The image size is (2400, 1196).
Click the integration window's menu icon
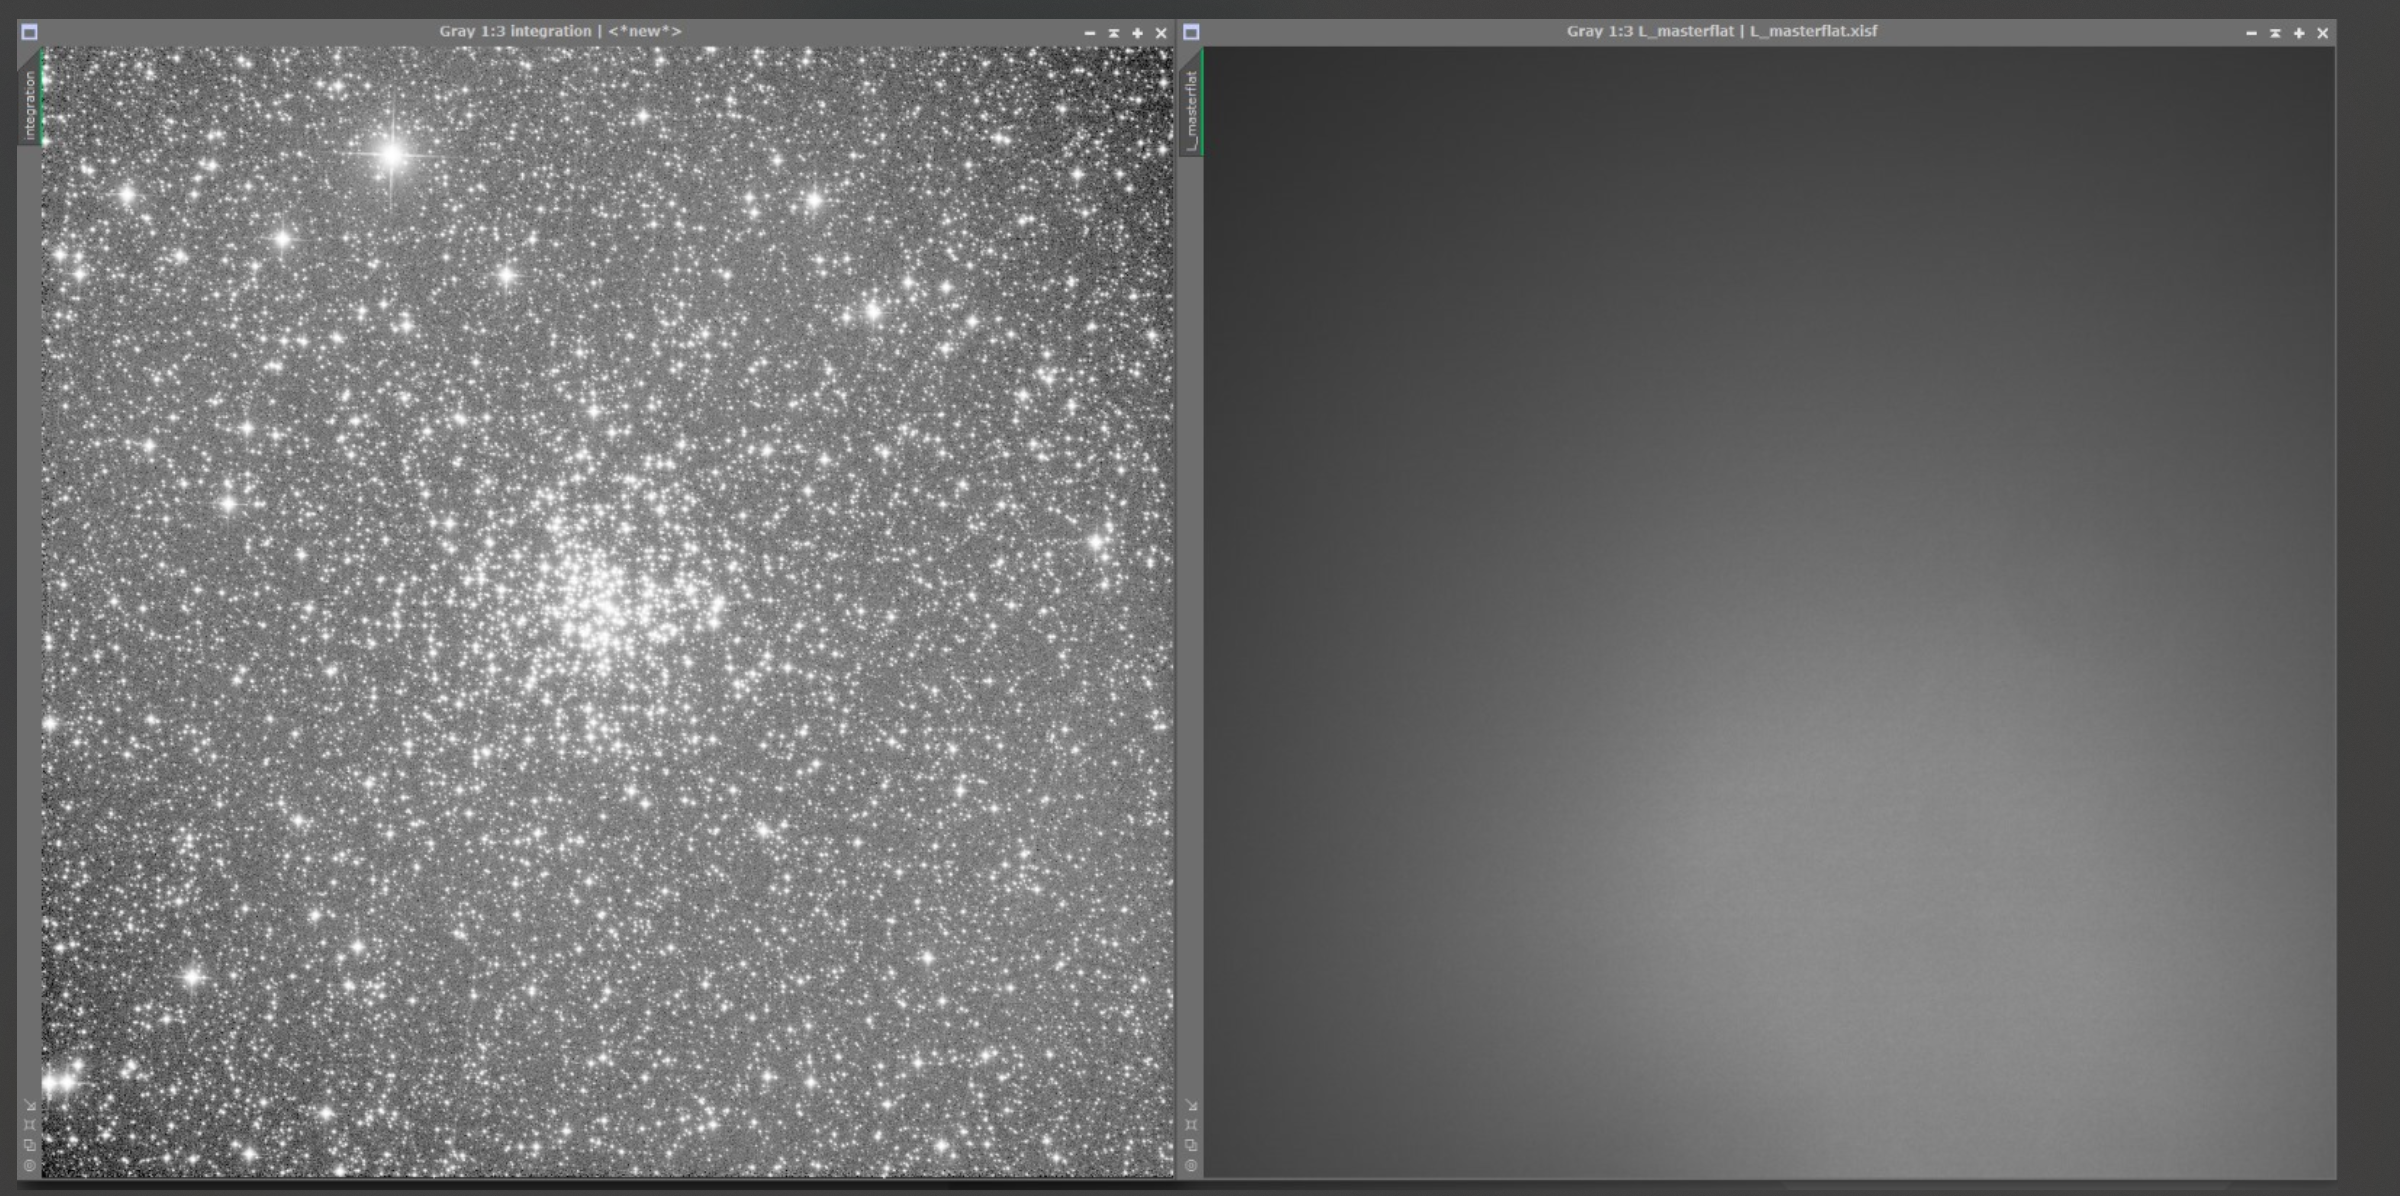(29, 32)
